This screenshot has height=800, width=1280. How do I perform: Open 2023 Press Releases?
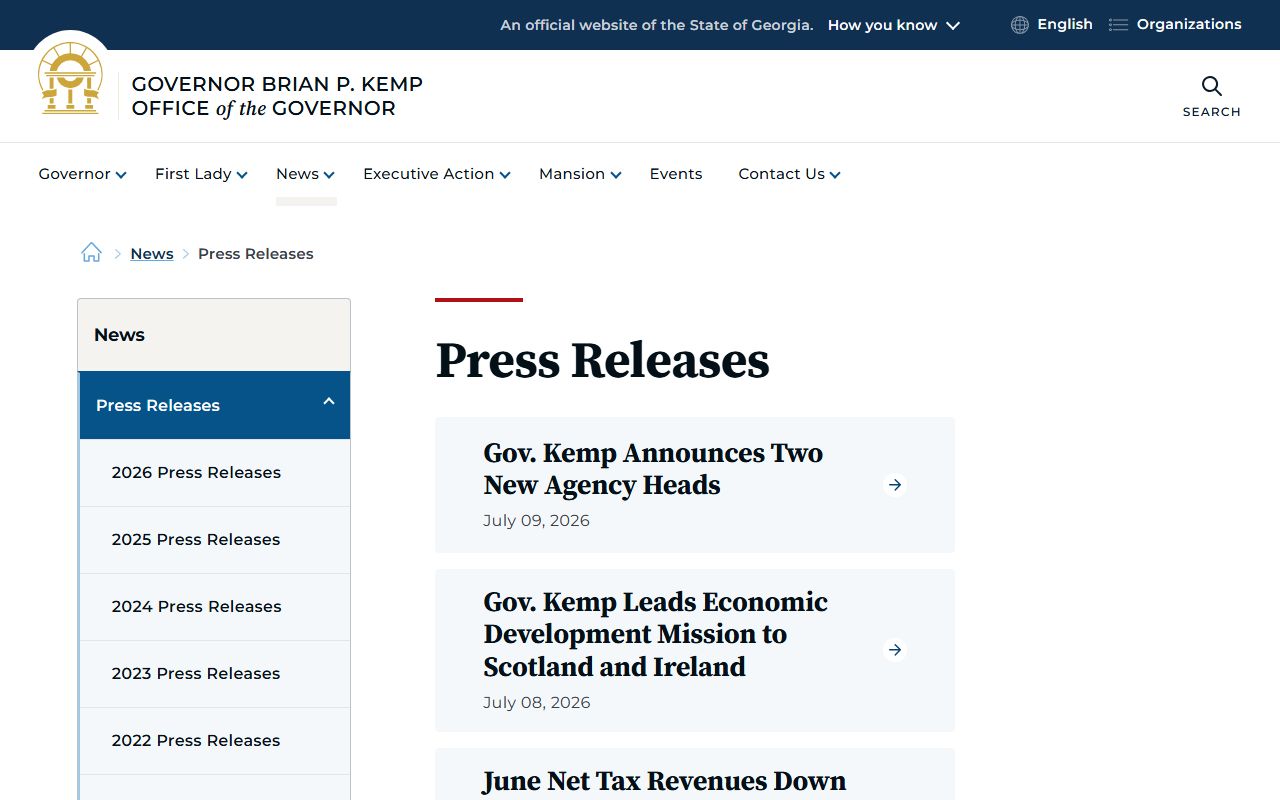point(214,674)
